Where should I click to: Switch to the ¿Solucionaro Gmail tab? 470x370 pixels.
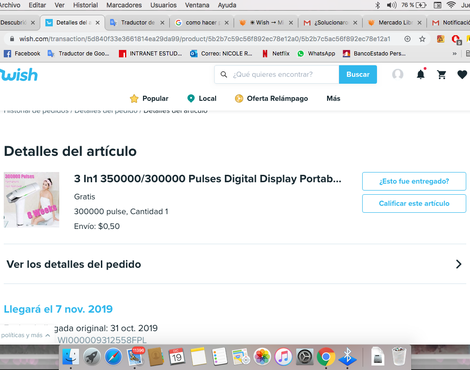pos(330,23)
